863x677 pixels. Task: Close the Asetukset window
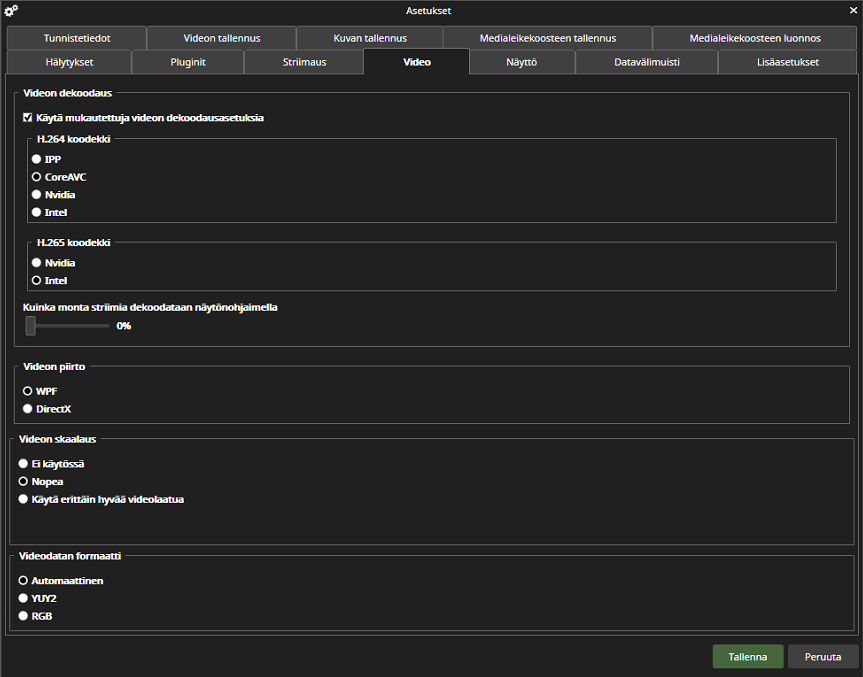[x=852, y=10]
